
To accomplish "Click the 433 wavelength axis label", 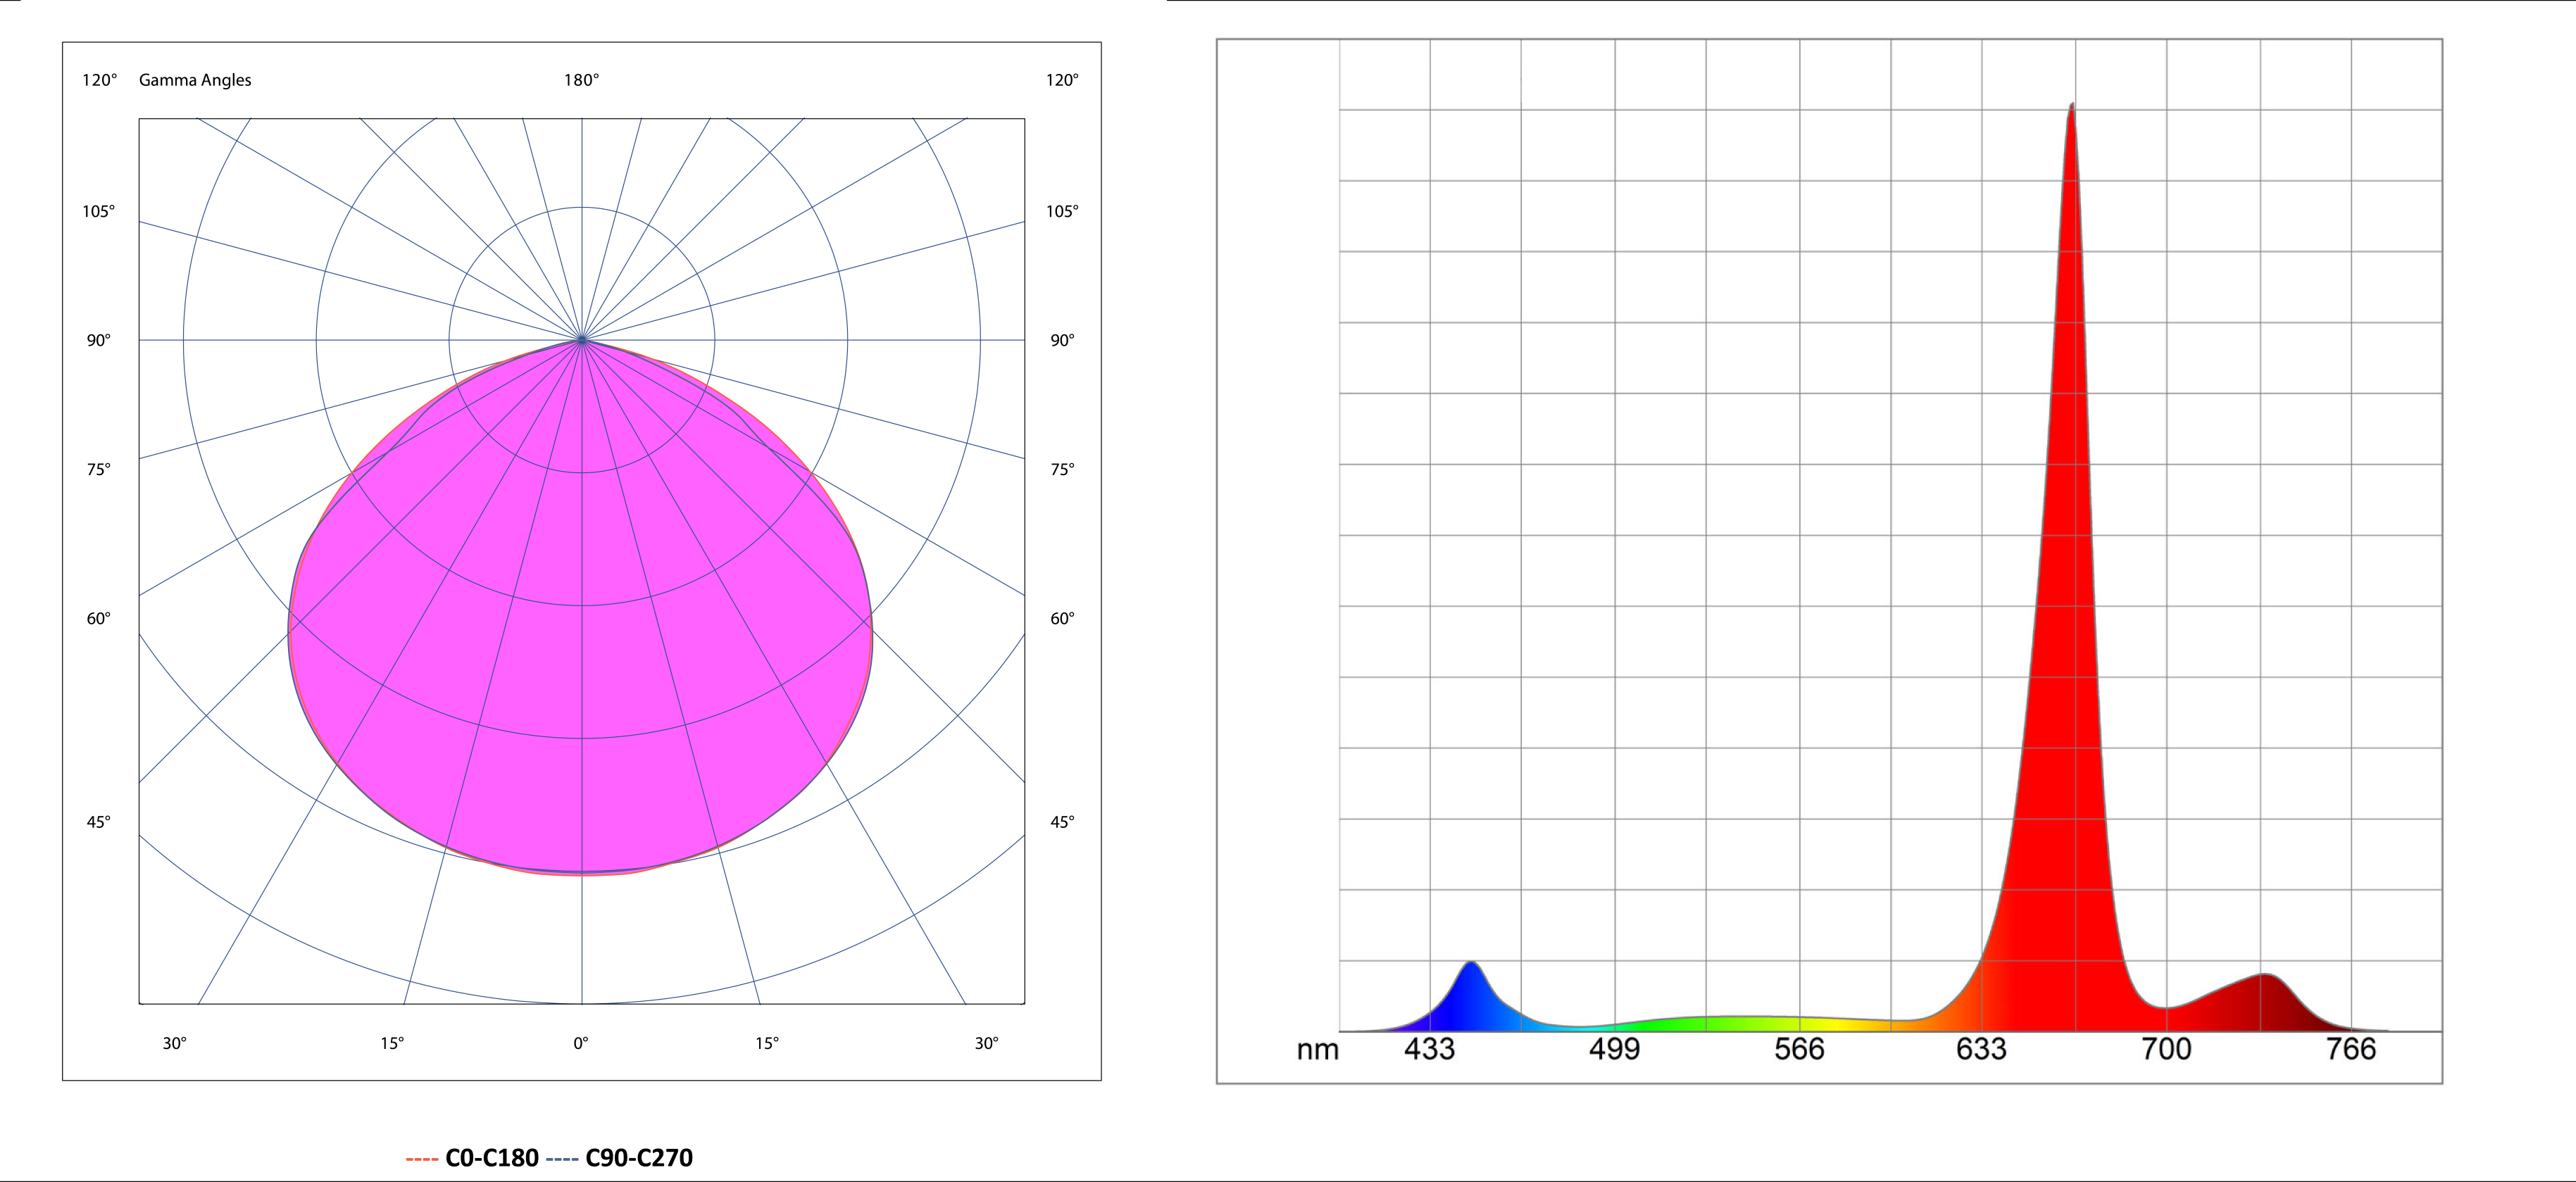I will [x=1429, y=1049].
